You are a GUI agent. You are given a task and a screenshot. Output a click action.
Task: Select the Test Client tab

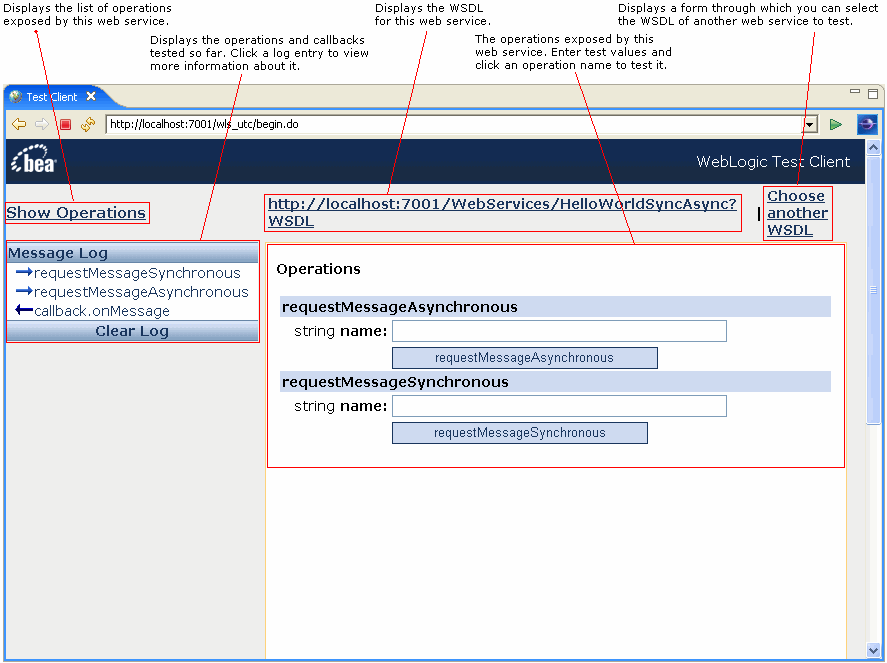[51, 97]
